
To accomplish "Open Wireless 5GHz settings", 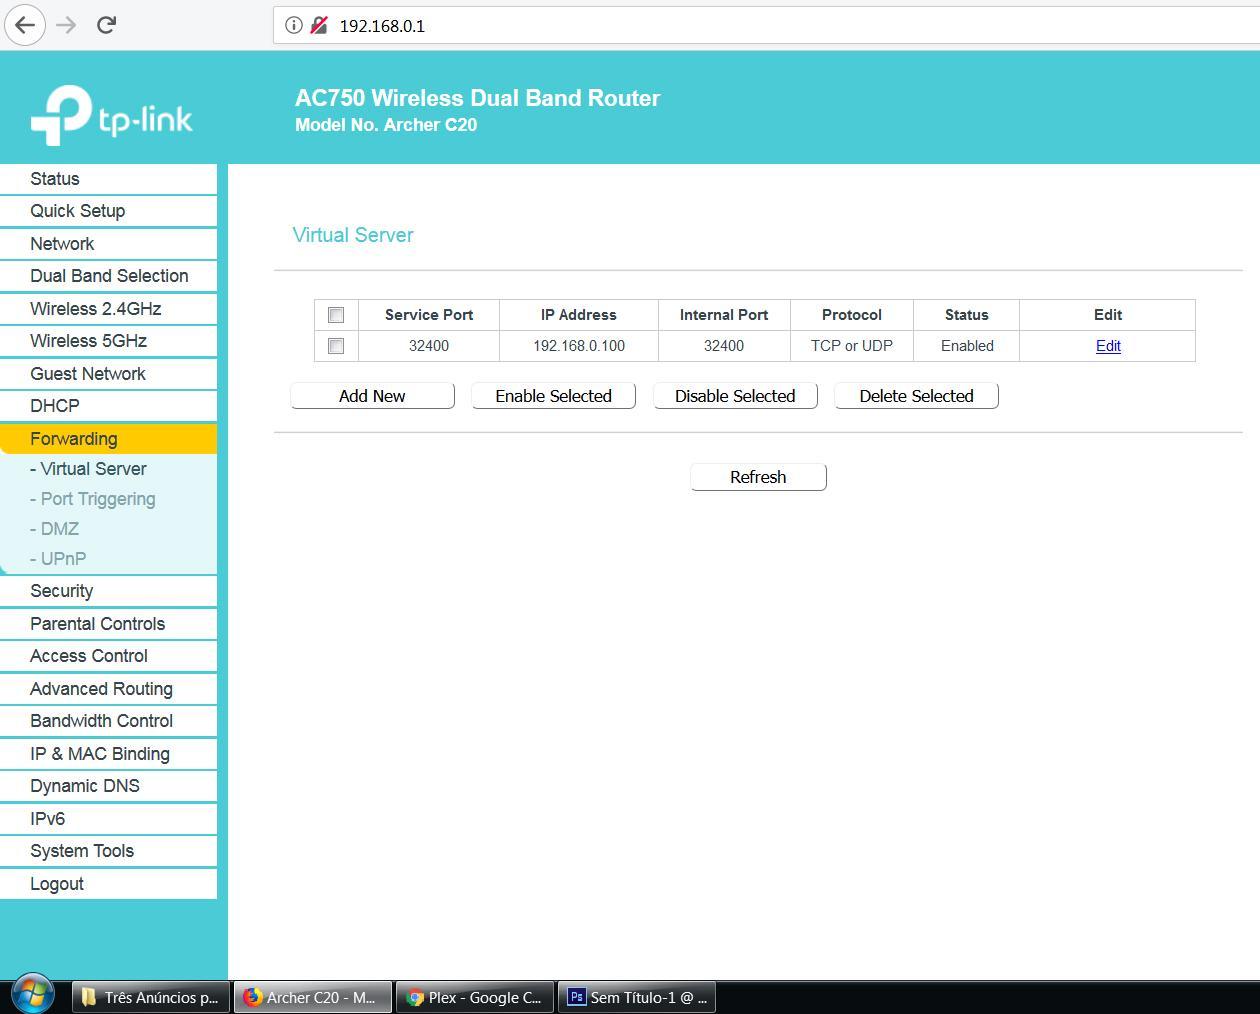I will click(108, 341).
